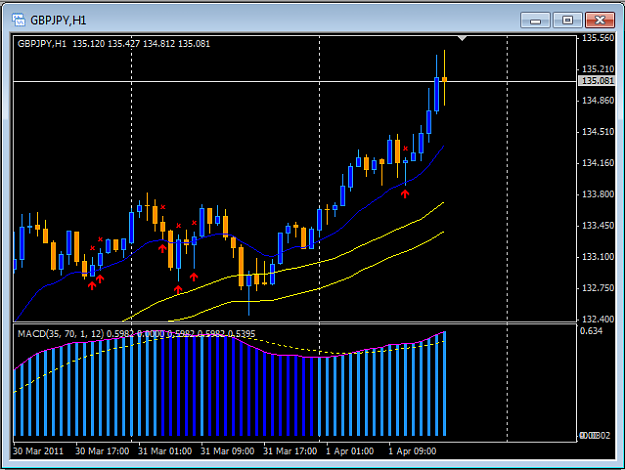
Task: Click the tall blue candle before the latest candle
Action: pos(436,94)
